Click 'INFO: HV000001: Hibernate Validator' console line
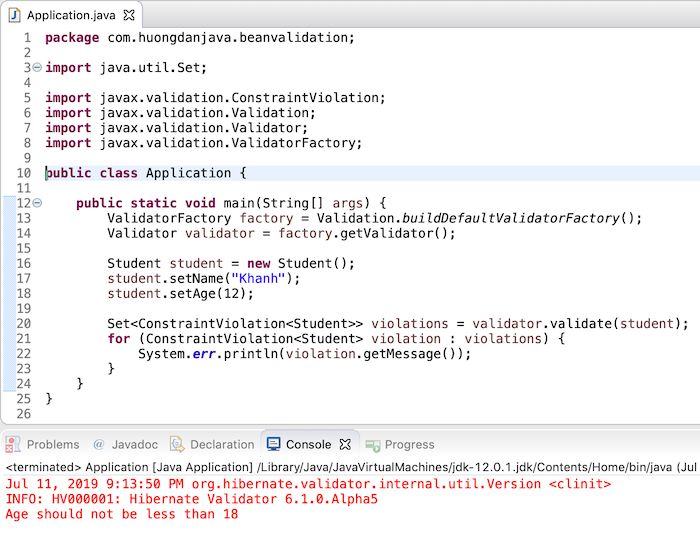This screenshot has width=700, height=539. tap(192, 499)
